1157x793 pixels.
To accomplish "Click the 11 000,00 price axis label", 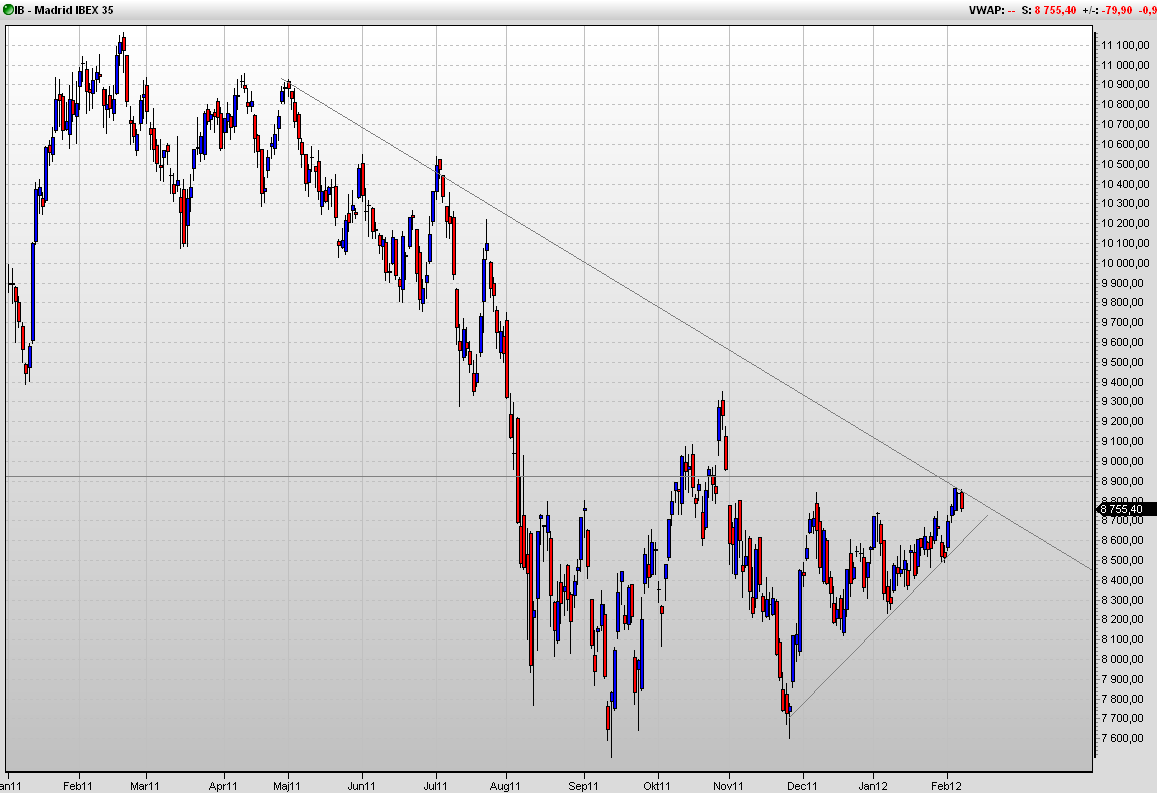I will tap(1125, 65).
